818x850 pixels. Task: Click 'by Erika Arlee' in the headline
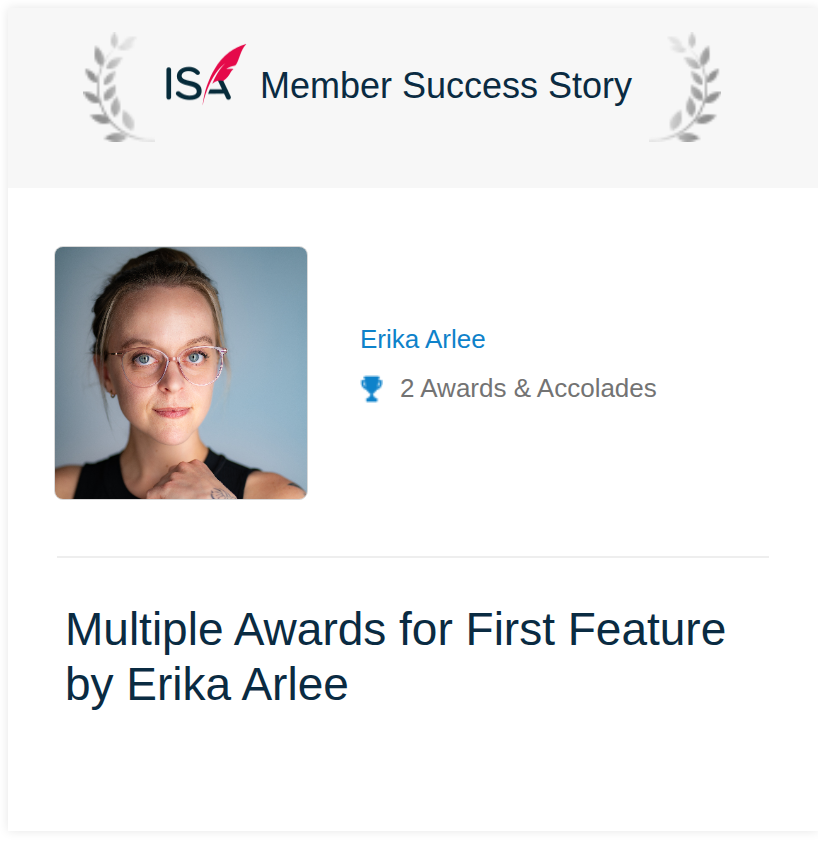(207, 685)
